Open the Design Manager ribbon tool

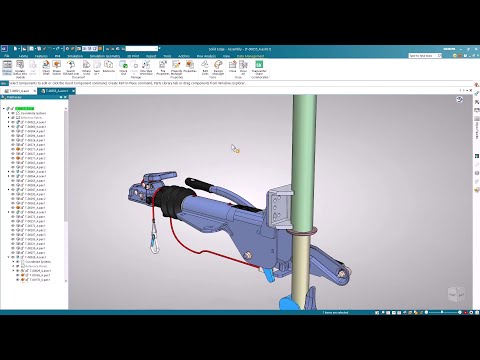point(218,68)
